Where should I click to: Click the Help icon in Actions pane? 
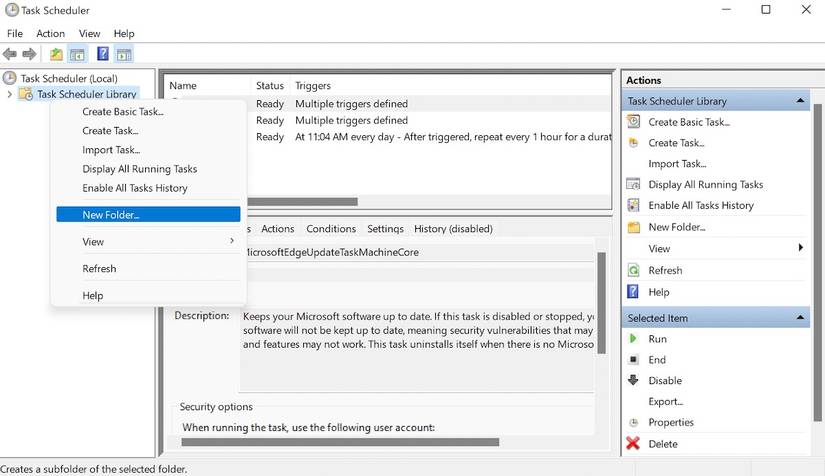coord(633,291)
